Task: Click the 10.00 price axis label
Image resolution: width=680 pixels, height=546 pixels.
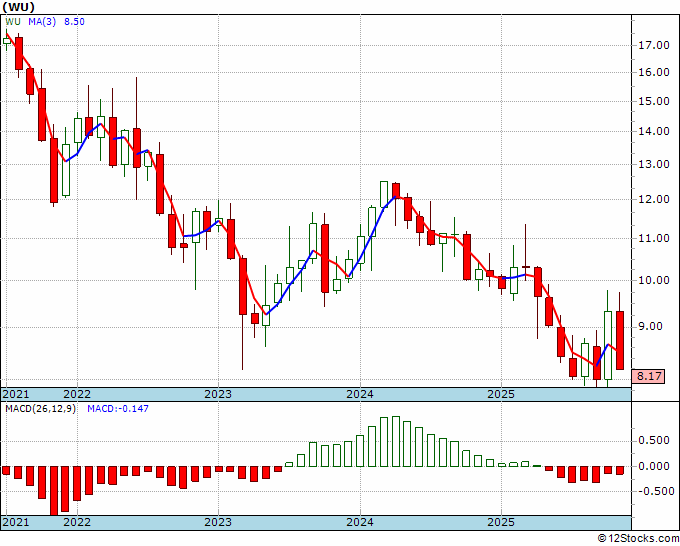Action: [654, 280]
